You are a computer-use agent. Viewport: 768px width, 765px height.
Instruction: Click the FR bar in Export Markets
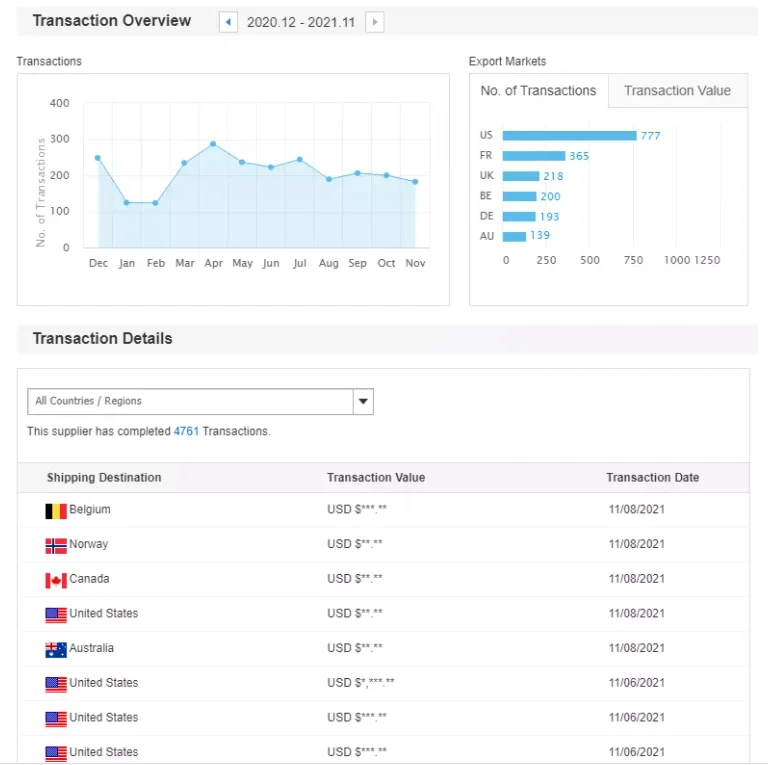click(533, 156)
